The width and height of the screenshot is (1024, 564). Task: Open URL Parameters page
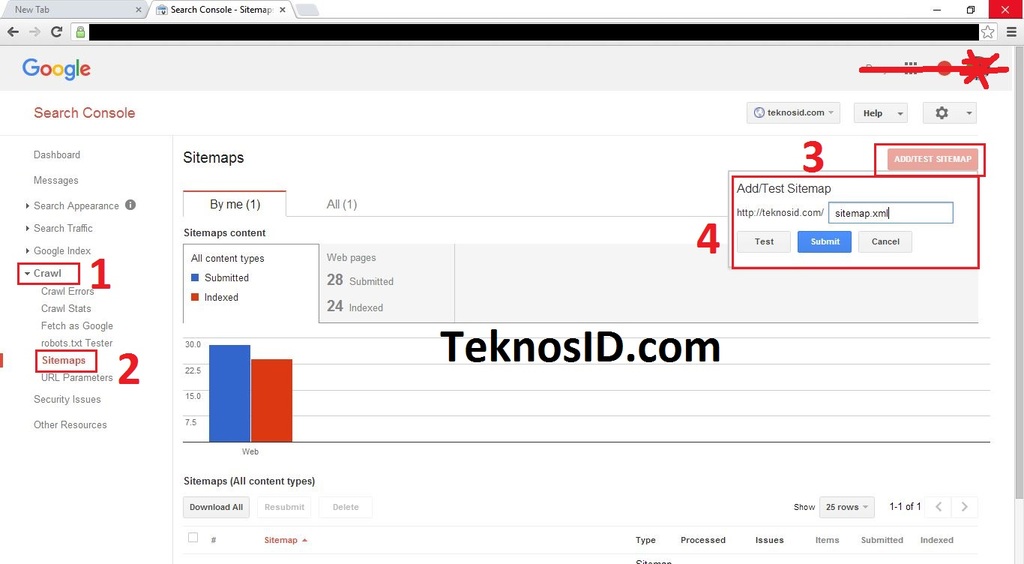click(76, 377)
